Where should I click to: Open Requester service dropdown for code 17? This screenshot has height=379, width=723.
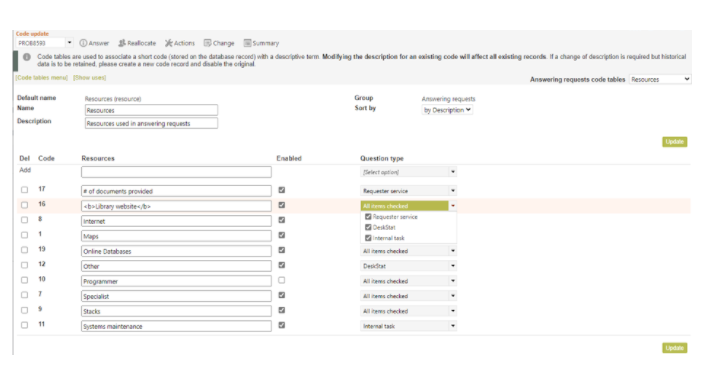click(409, 190)
